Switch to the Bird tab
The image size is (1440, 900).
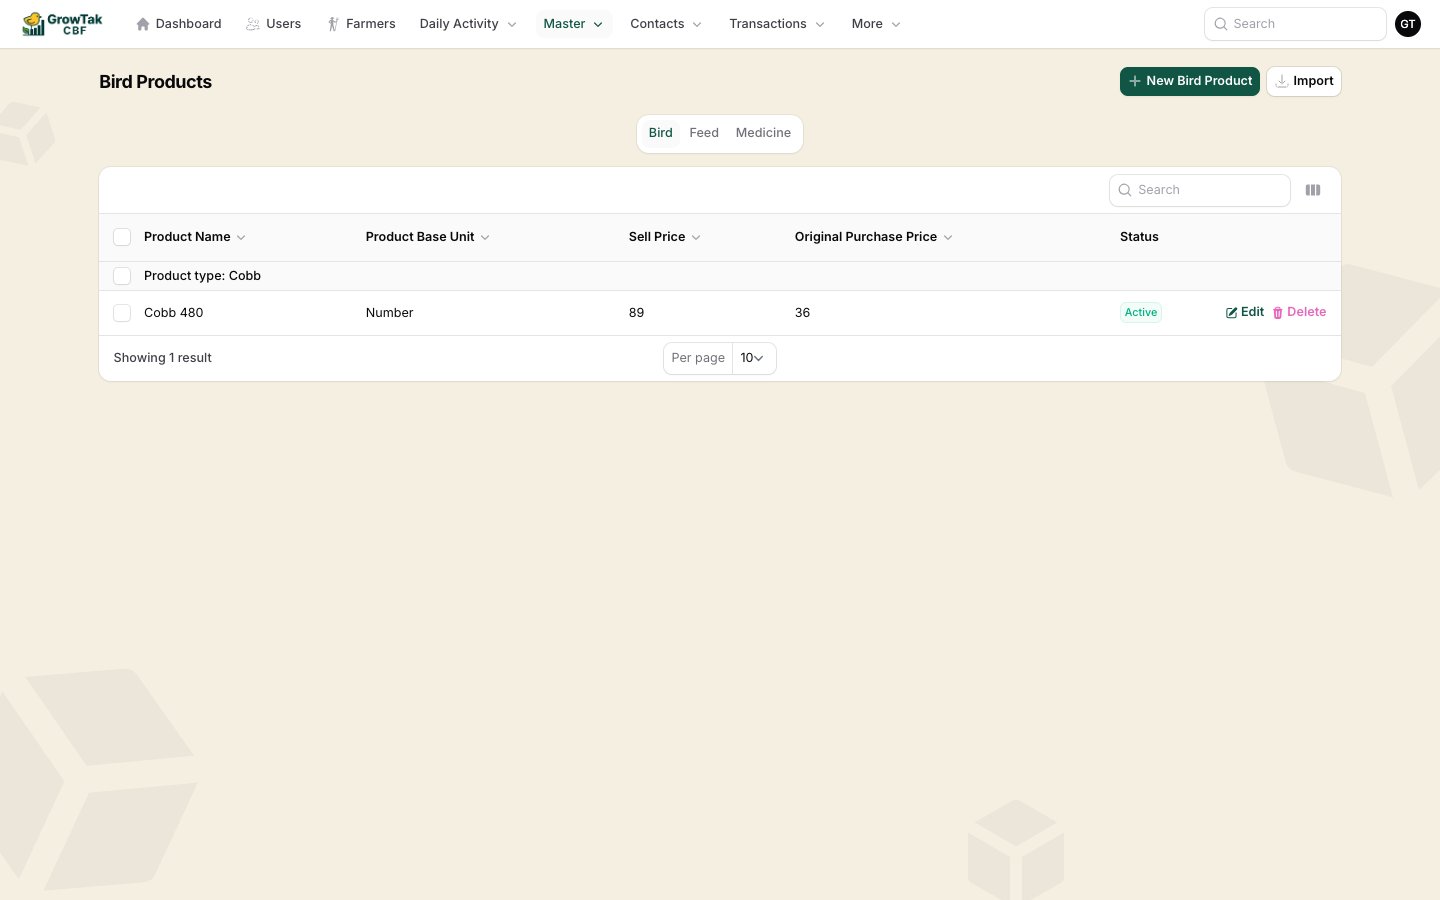[660, 133]
